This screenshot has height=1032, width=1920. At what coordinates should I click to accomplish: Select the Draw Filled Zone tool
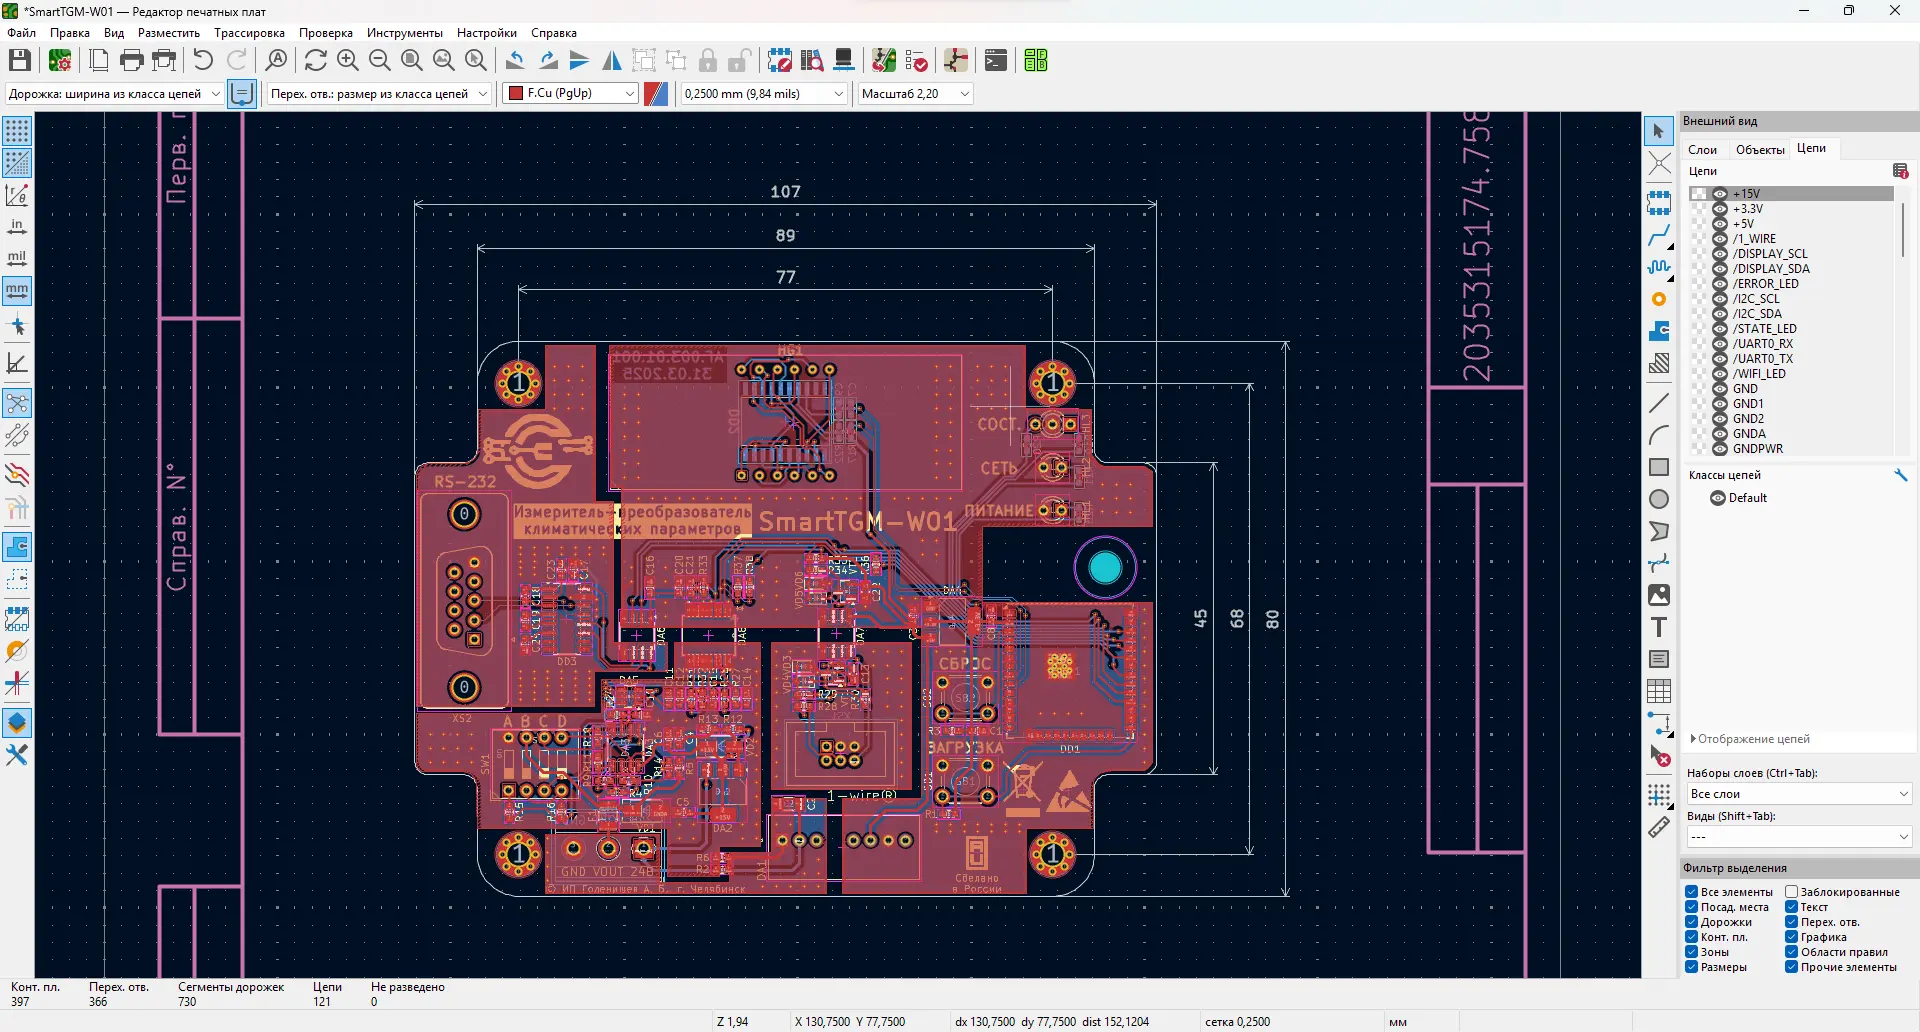(1659, 331)
